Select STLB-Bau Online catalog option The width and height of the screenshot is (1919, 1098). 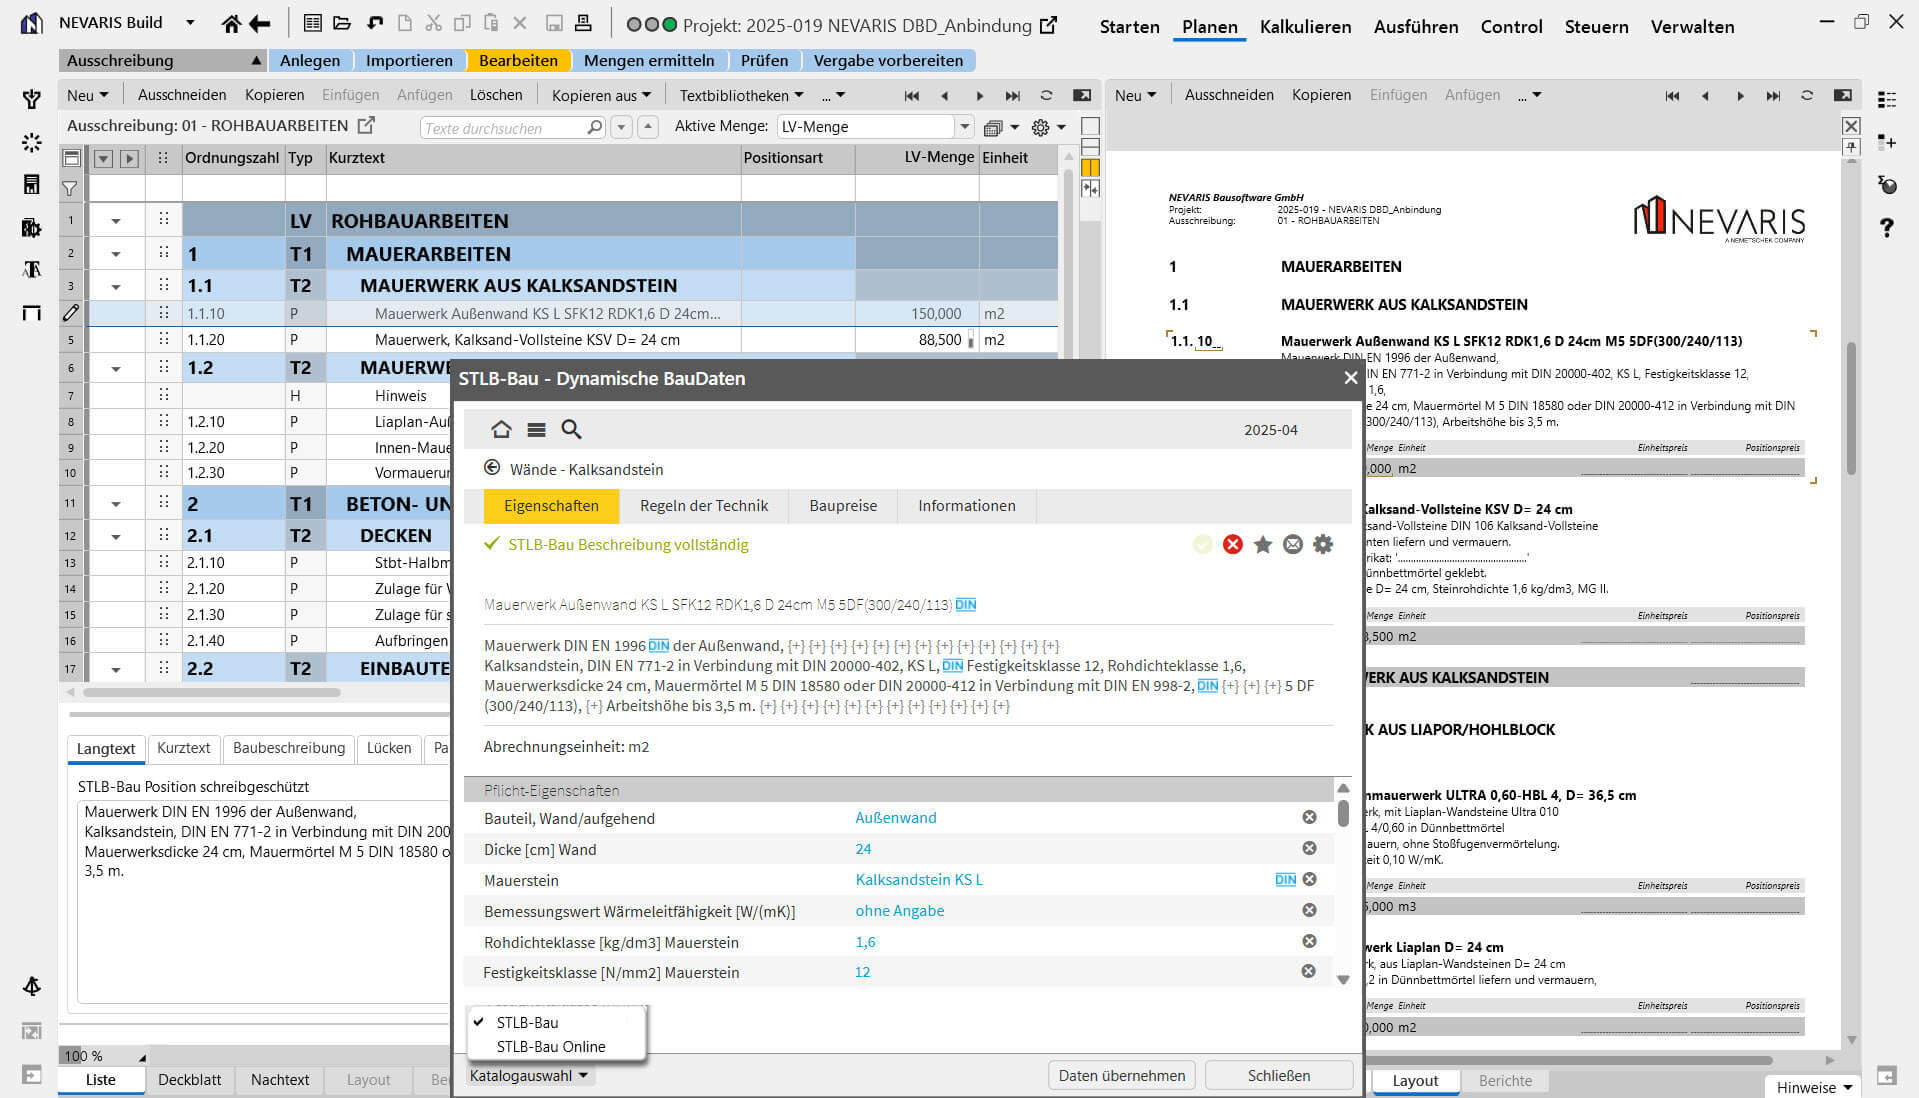[x=551, y=1046]
